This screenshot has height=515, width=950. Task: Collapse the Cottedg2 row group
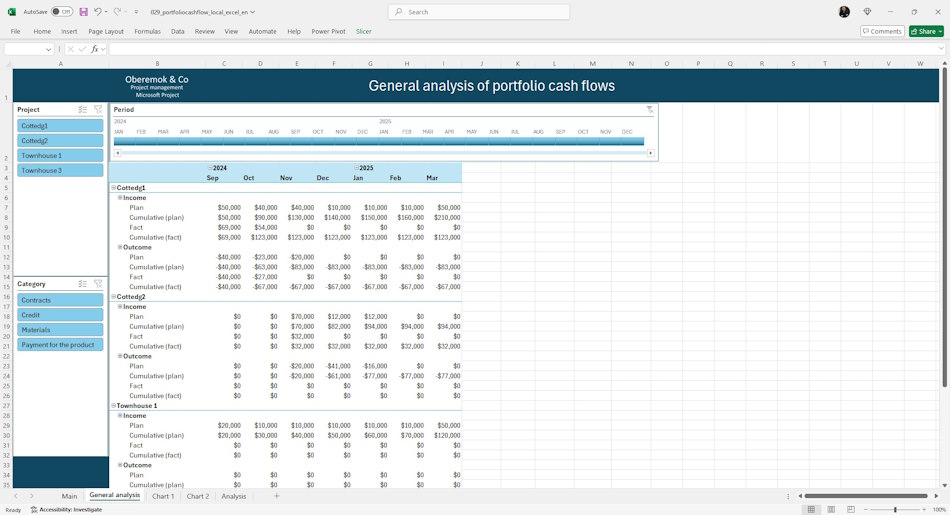pos(113,297)
